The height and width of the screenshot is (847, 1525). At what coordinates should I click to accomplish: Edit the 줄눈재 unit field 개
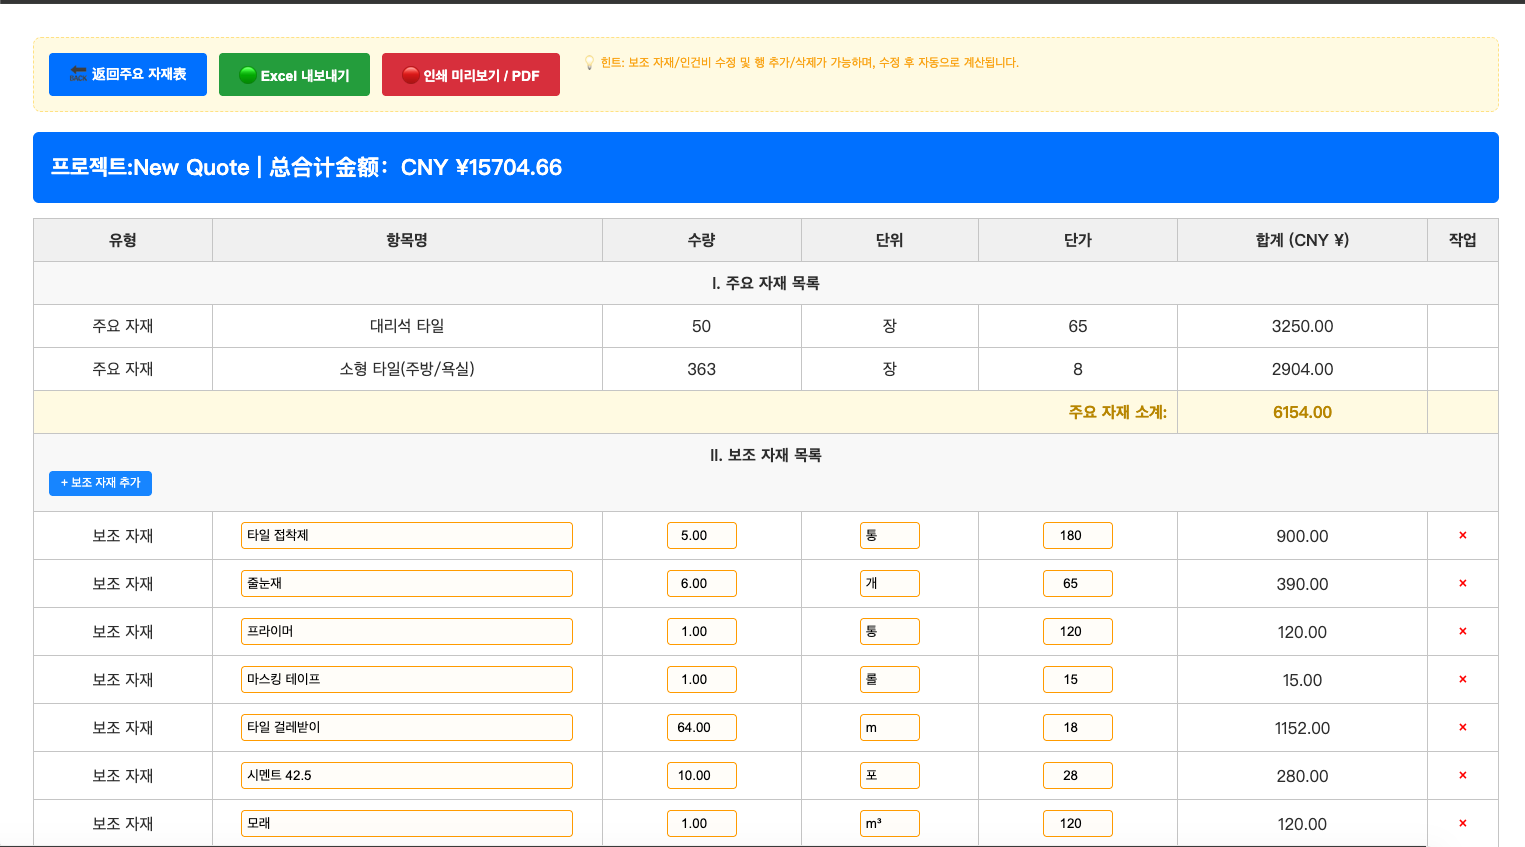890,583
